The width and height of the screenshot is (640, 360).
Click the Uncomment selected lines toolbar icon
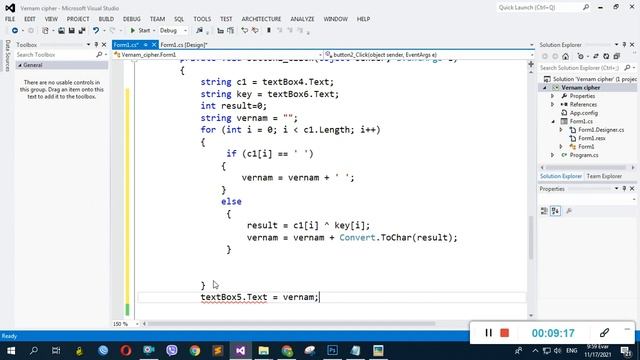pos(231,31)
